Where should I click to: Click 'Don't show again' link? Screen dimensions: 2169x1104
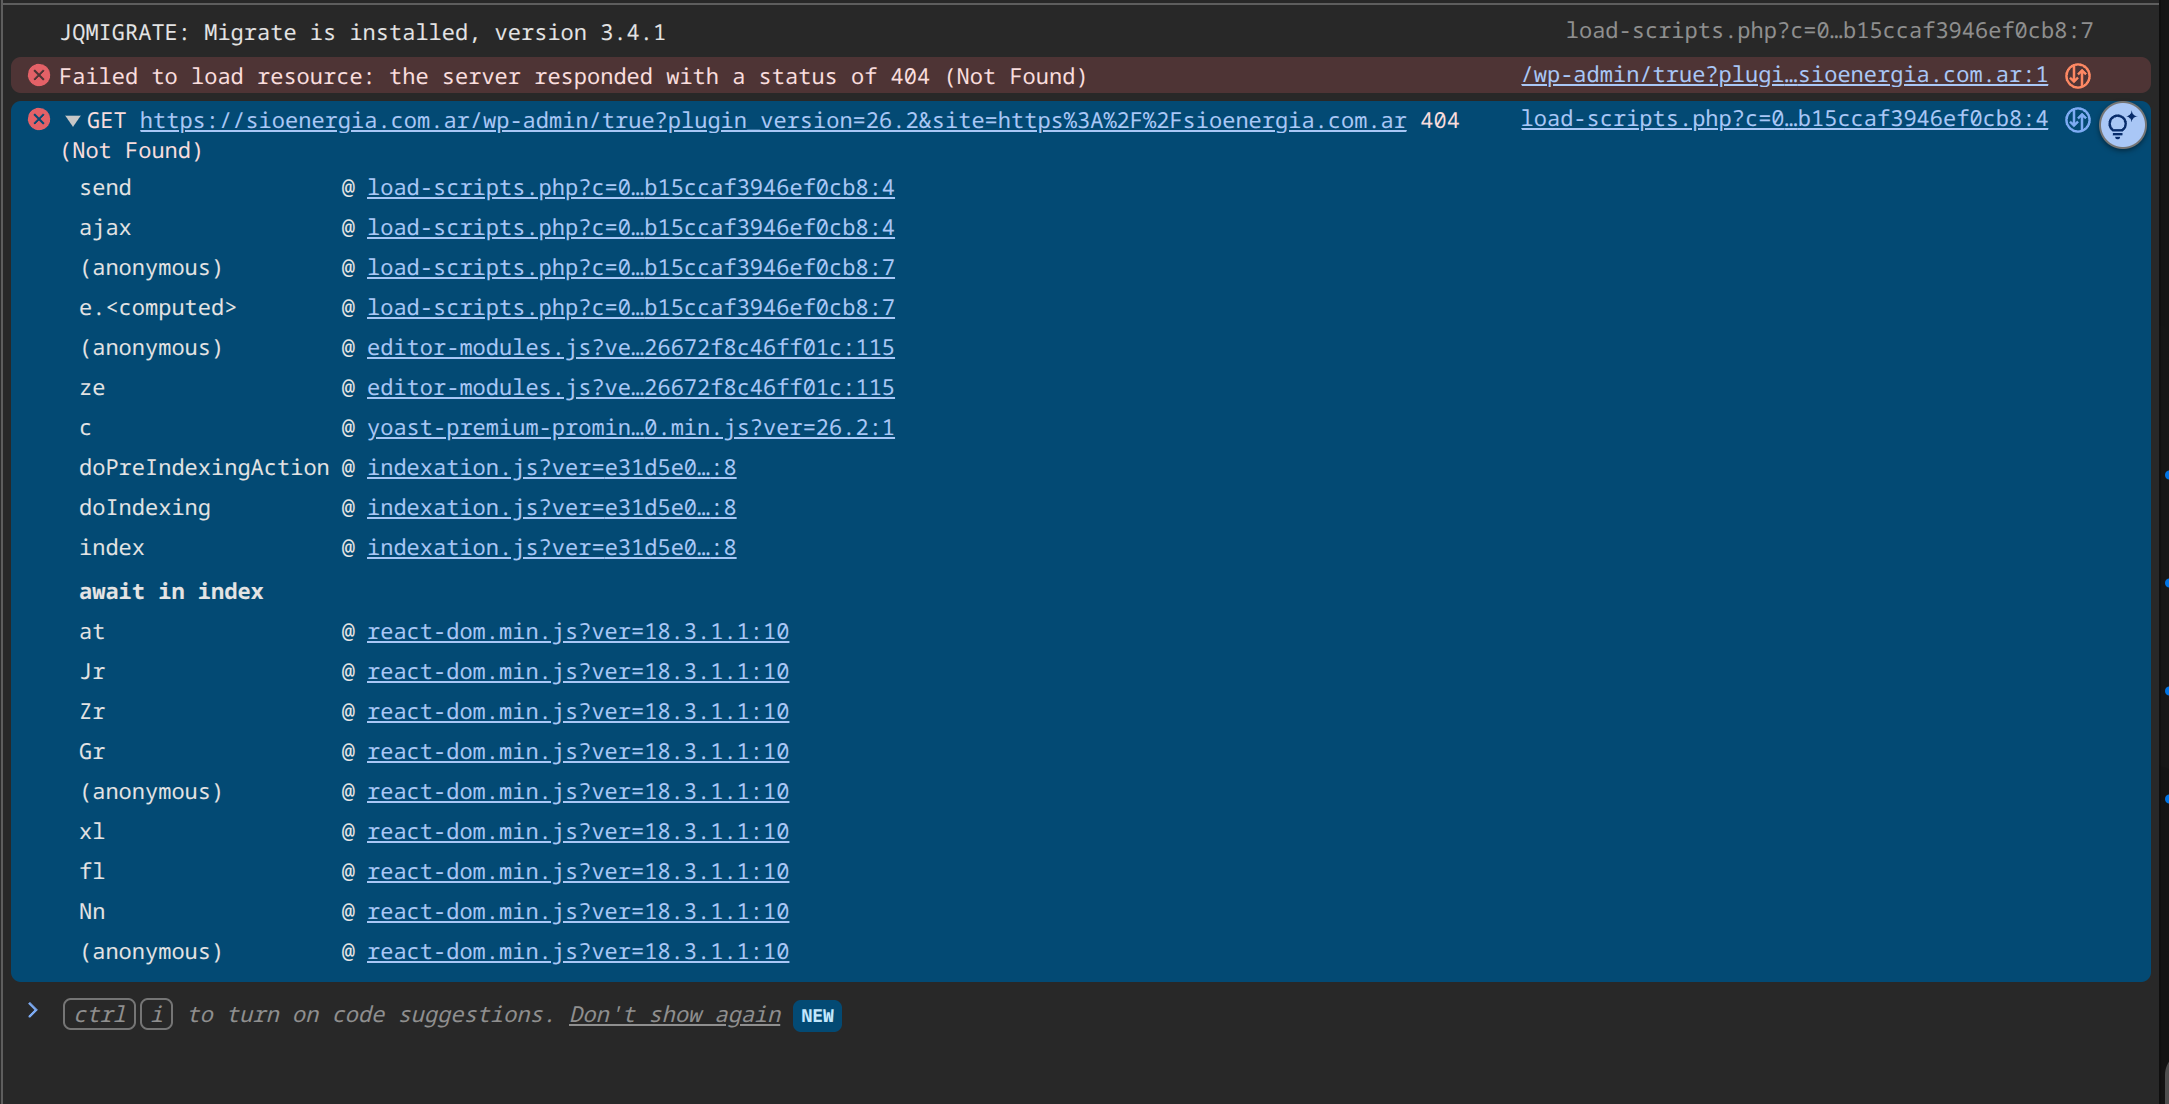(x=674, y=1015)
